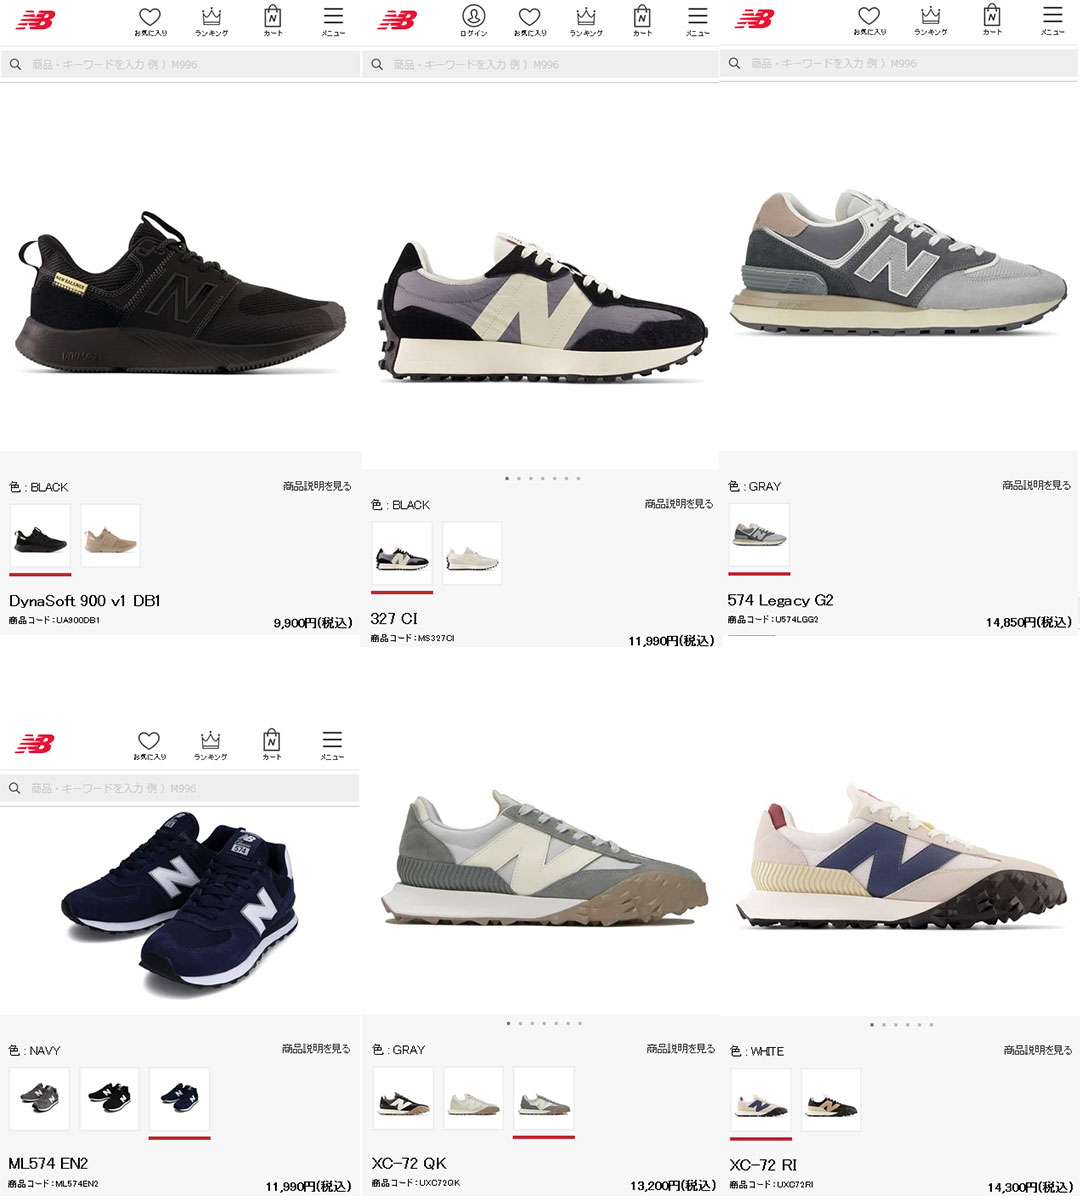Select cream color variant of 327 CI

[x=472, y=553]
